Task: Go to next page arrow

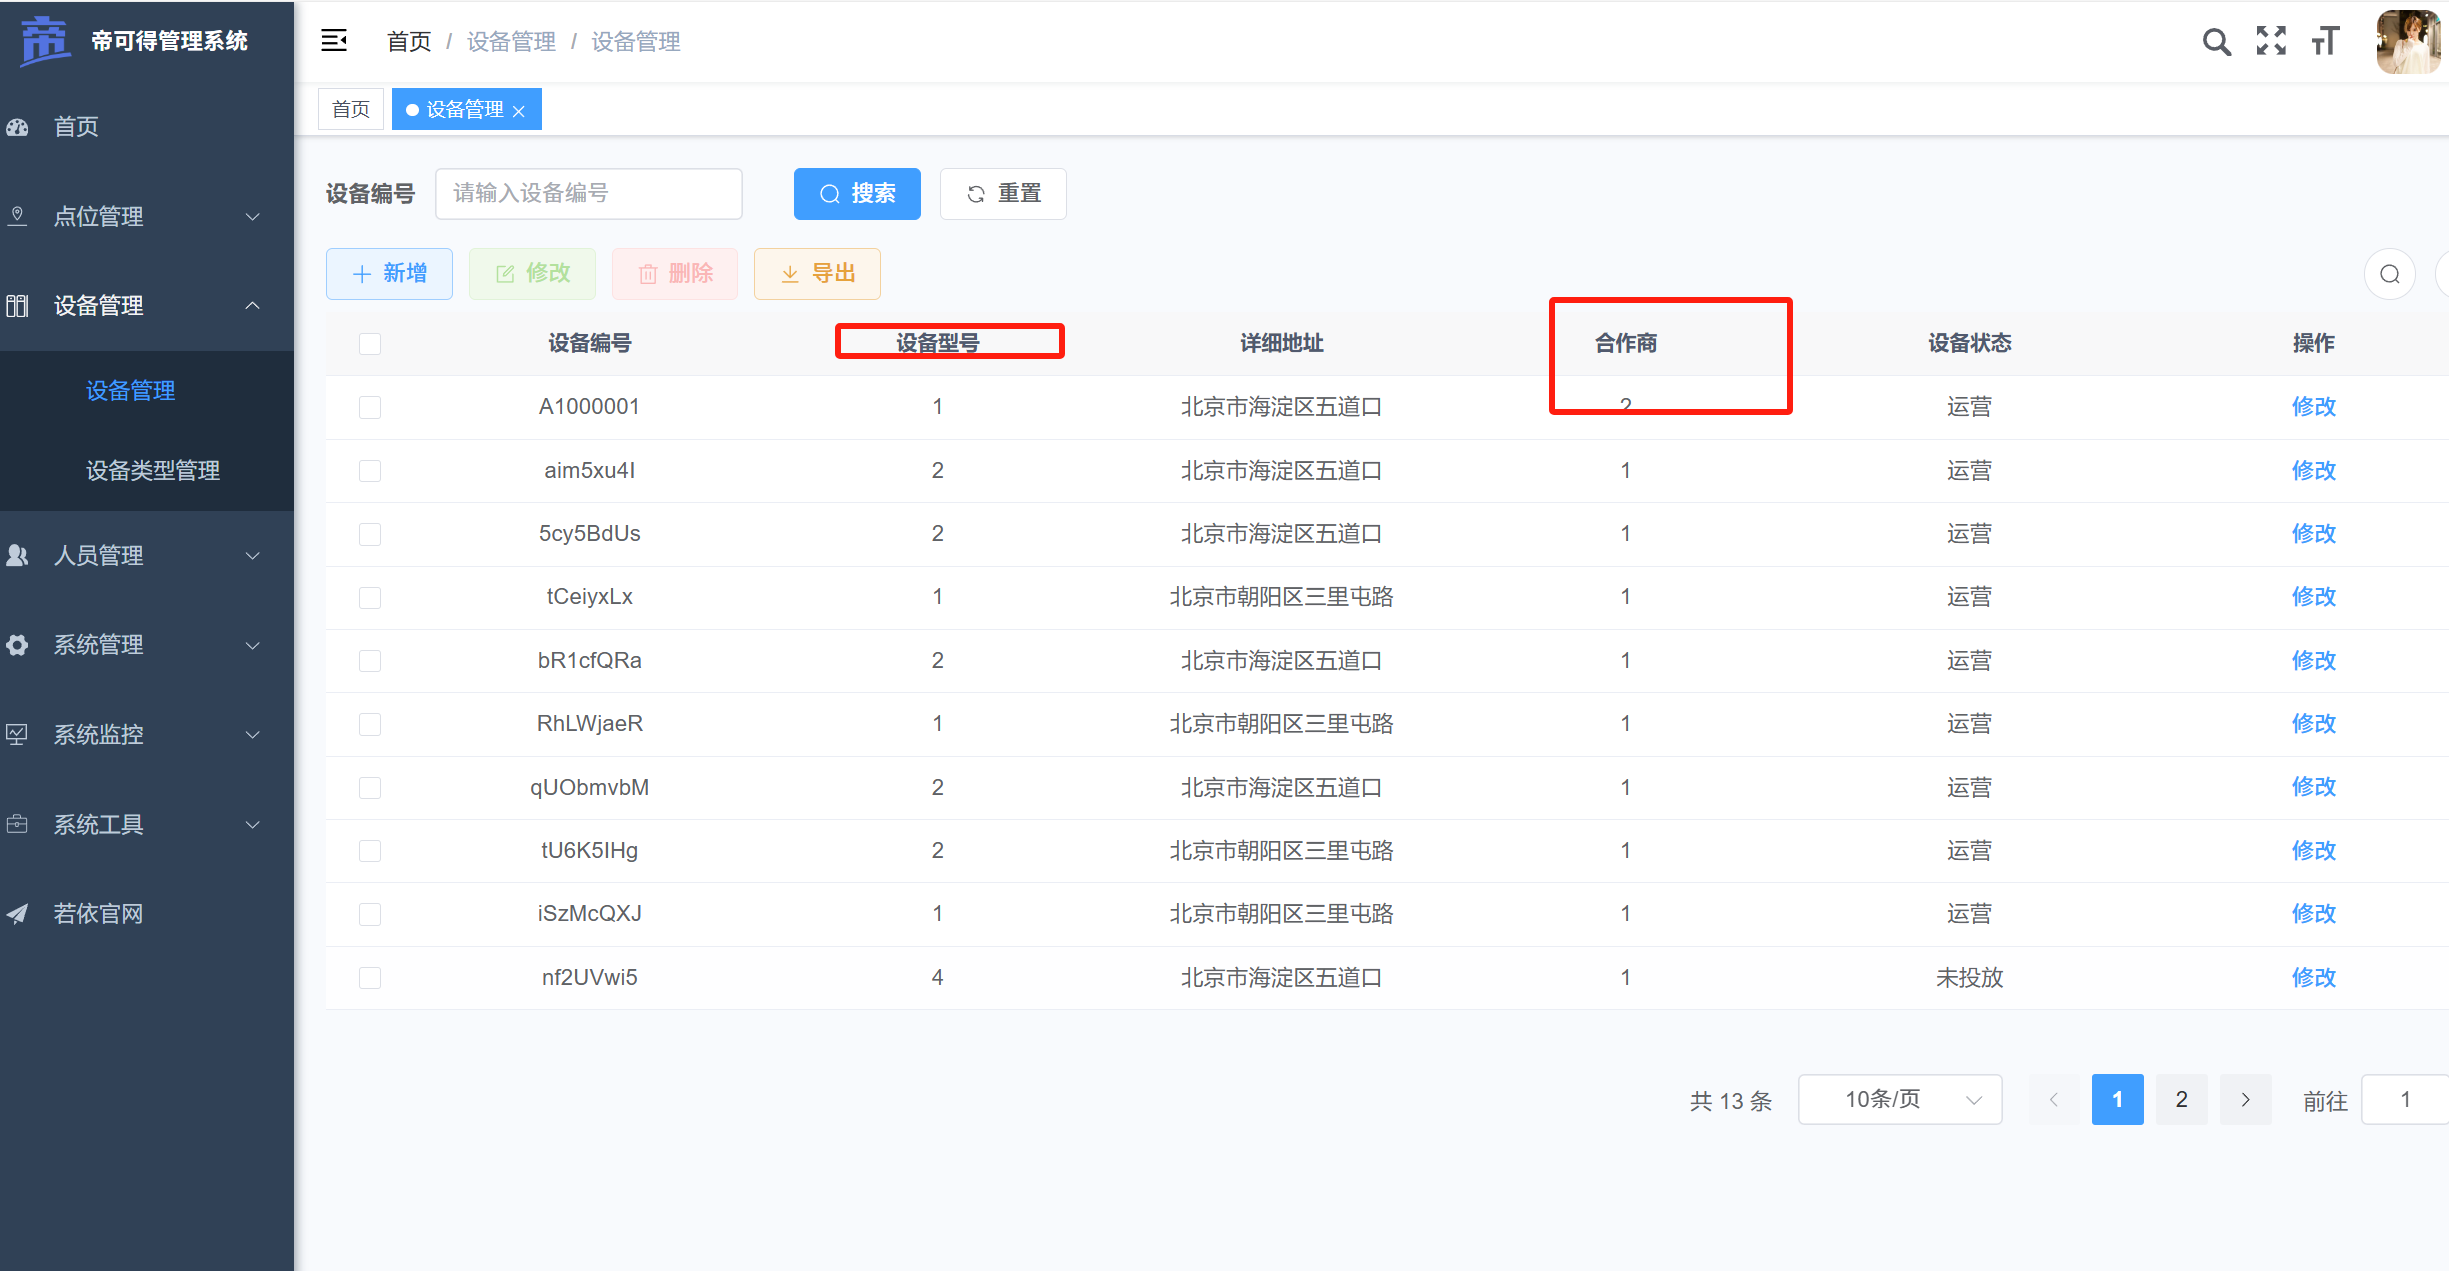Action: coord(2245,1100)
